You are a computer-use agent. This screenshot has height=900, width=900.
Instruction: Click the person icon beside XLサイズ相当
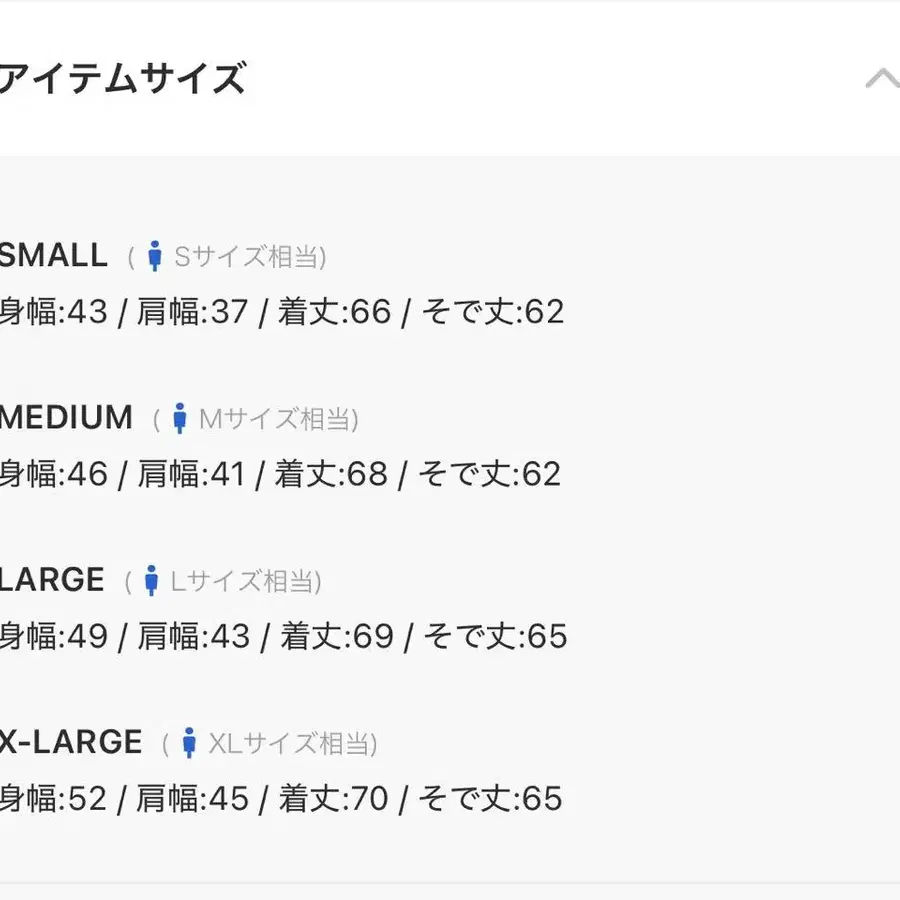(189, 743)
